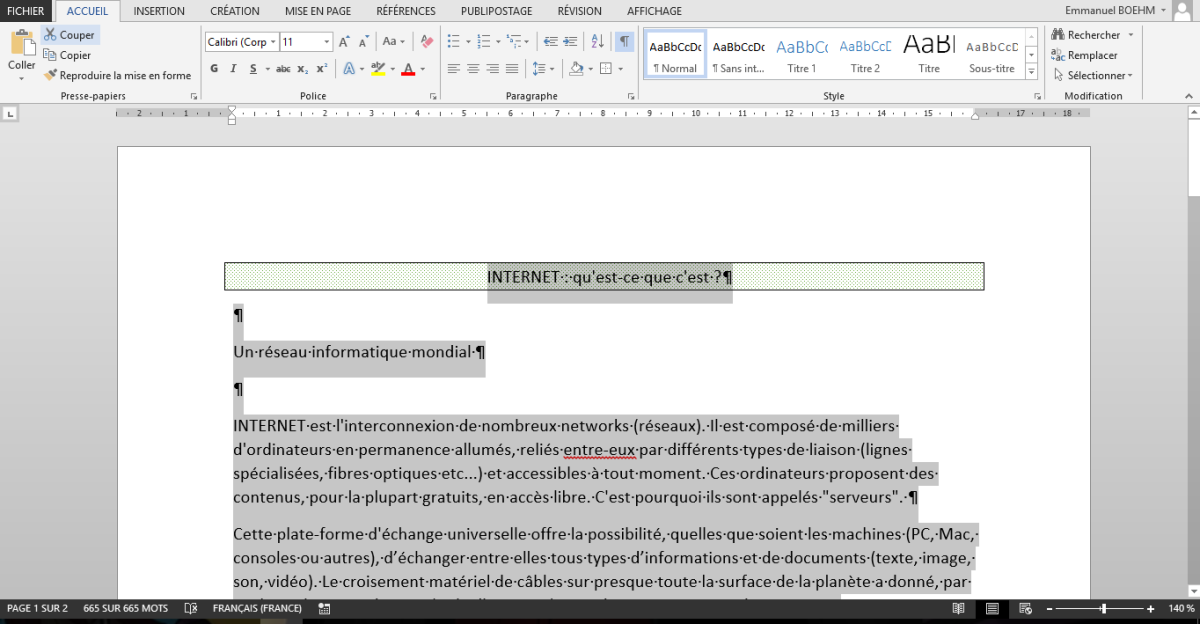Viewport: 1200px width, 624px height.
Task: Apply strikethrough with the abc icon
Action: click(x=282, y=68)
